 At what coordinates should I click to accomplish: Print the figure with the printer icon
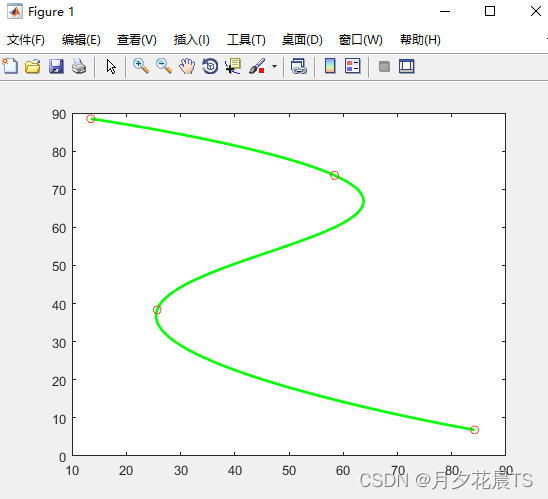click(x=79, y=66)
